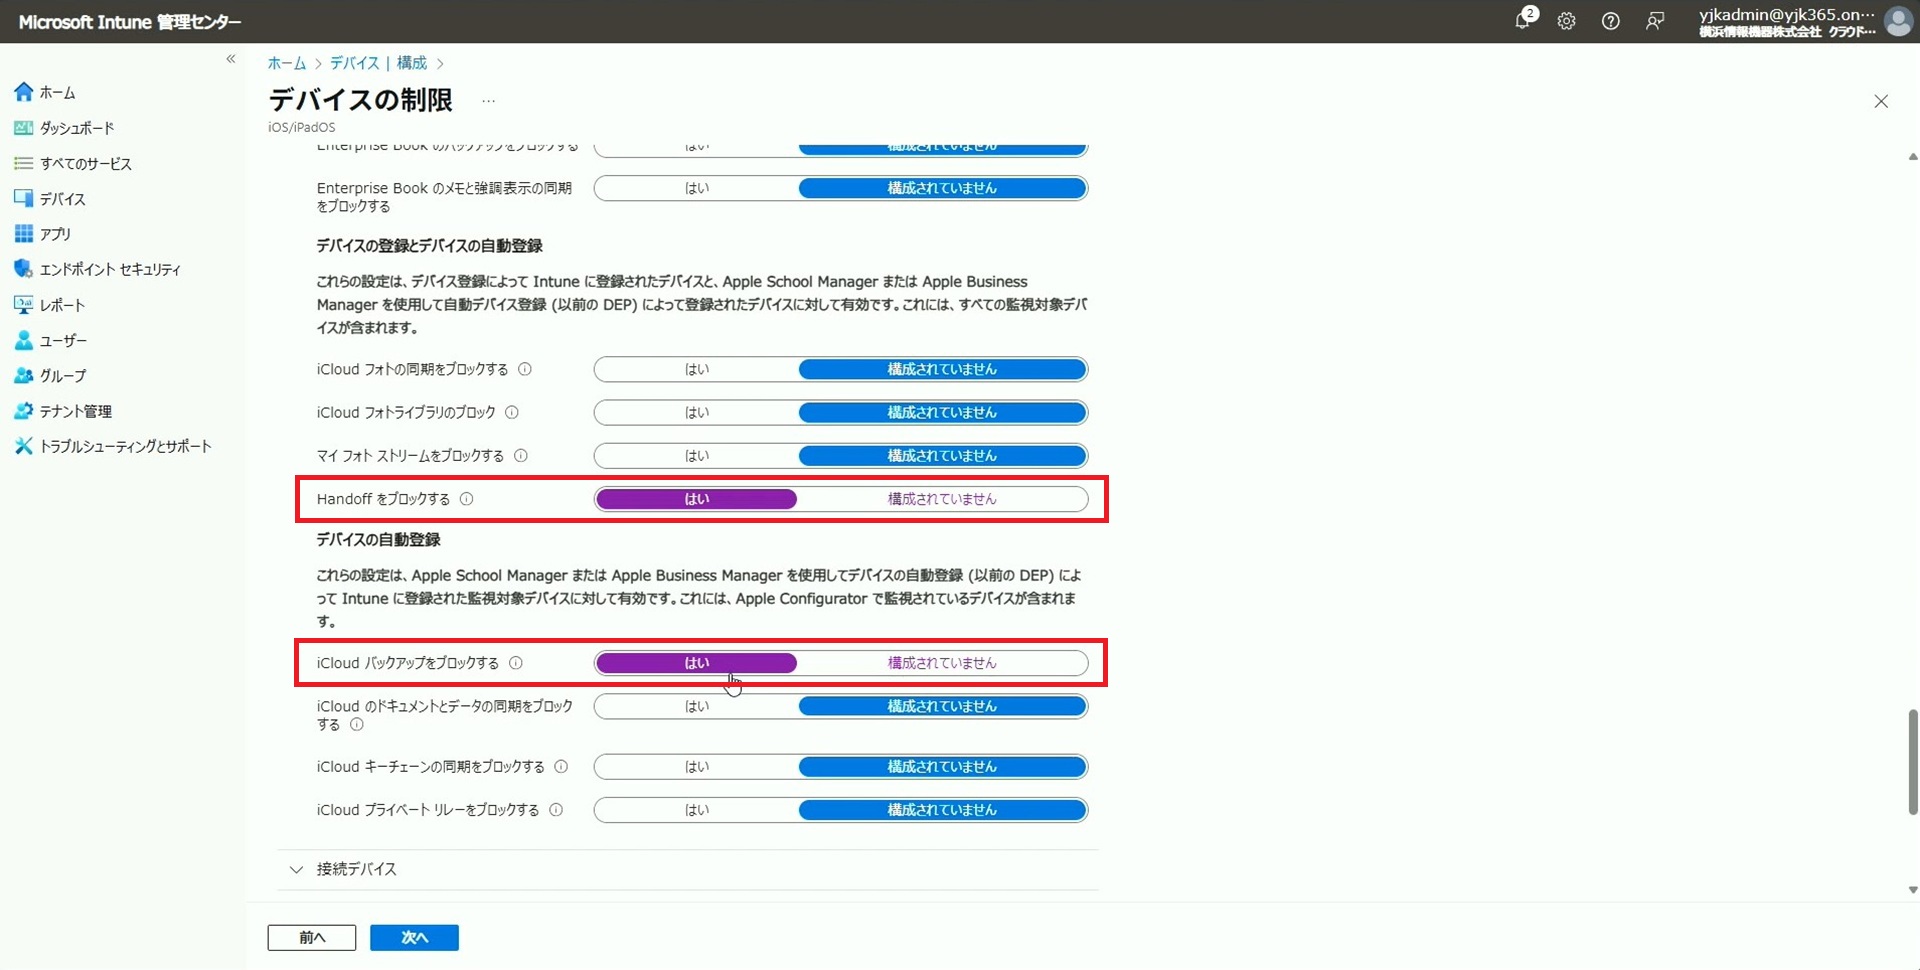The height and width of the screenshot is (970, 1920).
Task: Close the デバイスの制限 pane
Action: 1880,101
